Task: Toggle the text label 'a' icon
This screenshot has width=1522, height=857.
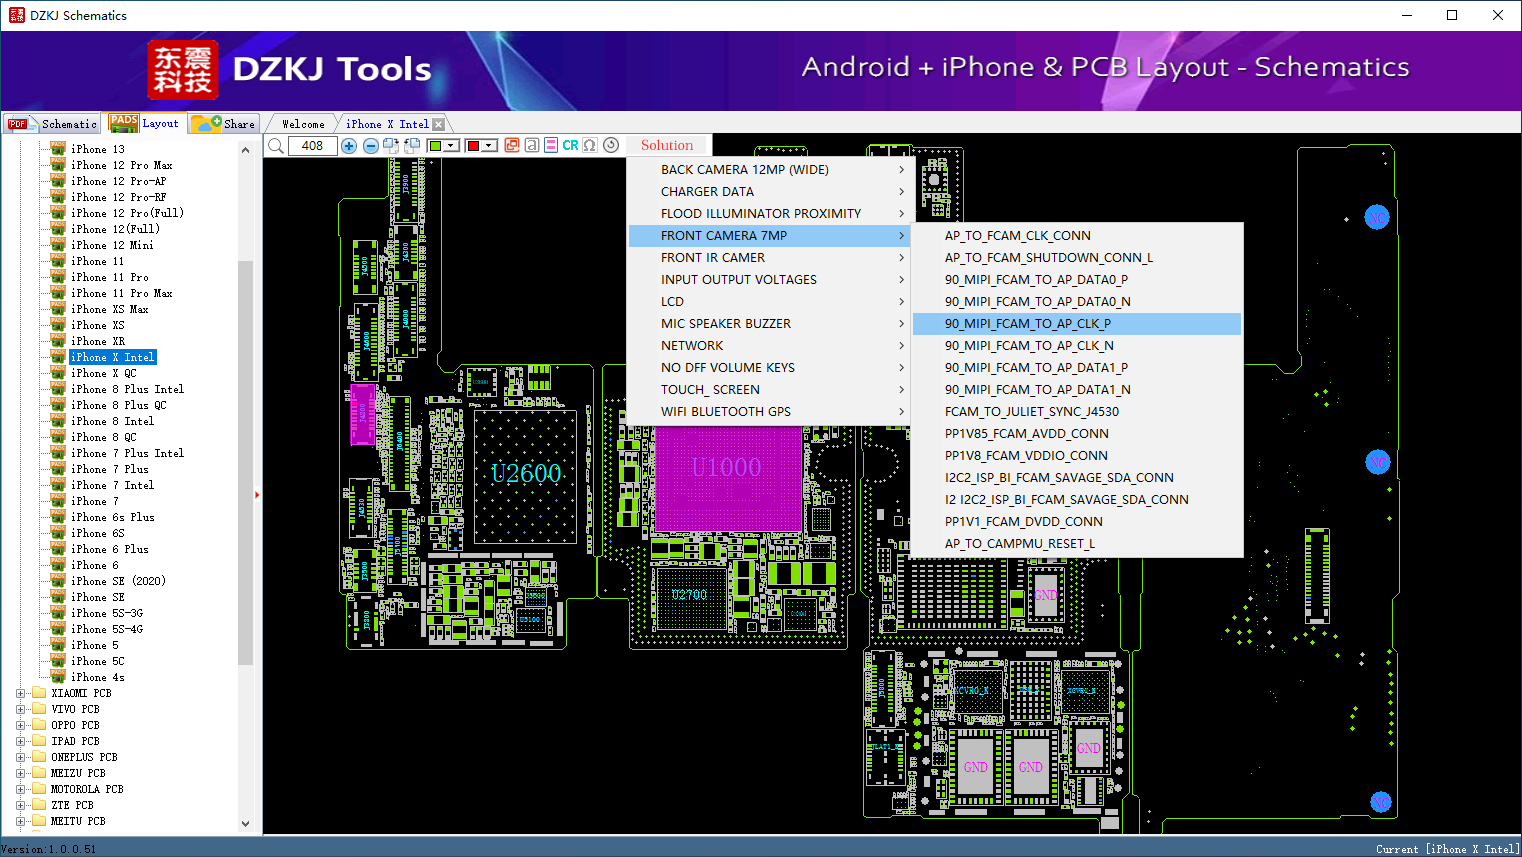Action: pos(532,145)
